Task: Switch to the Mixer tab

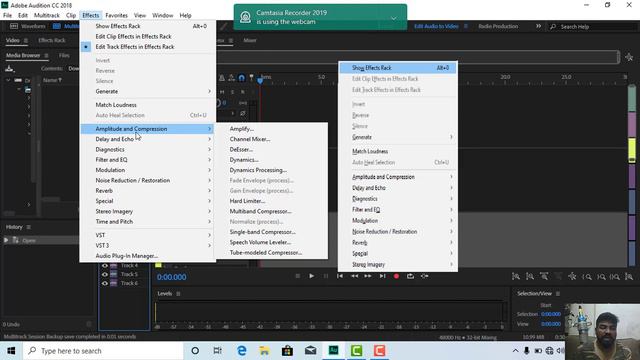Action: click(x=250, y=40)
